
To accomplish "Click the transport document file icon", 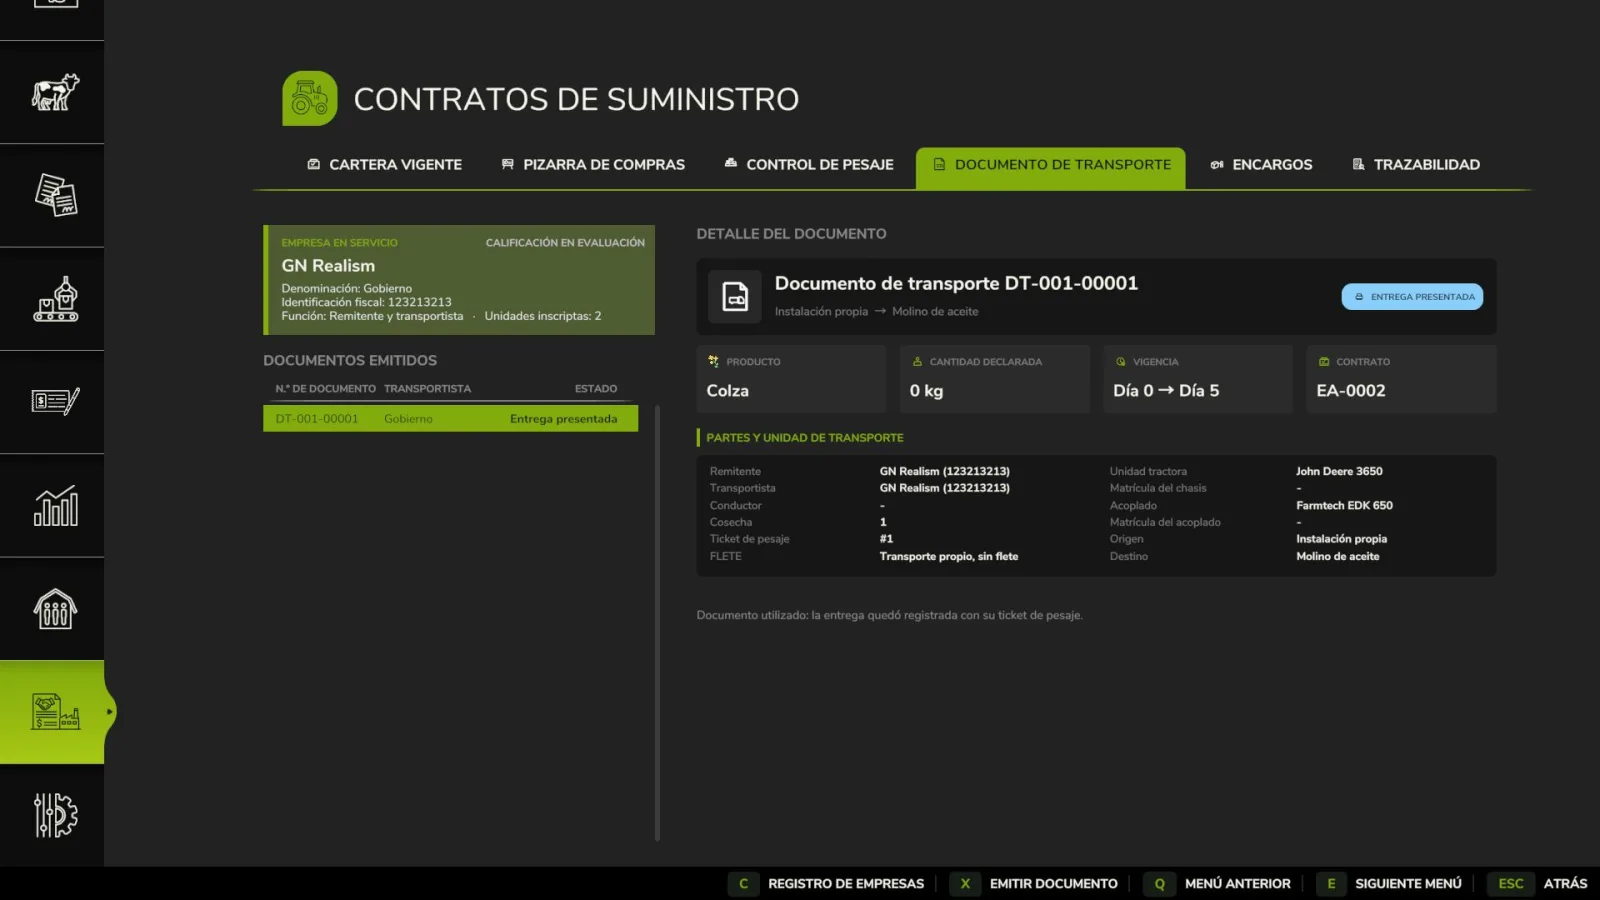I will [x=735, y=297].
